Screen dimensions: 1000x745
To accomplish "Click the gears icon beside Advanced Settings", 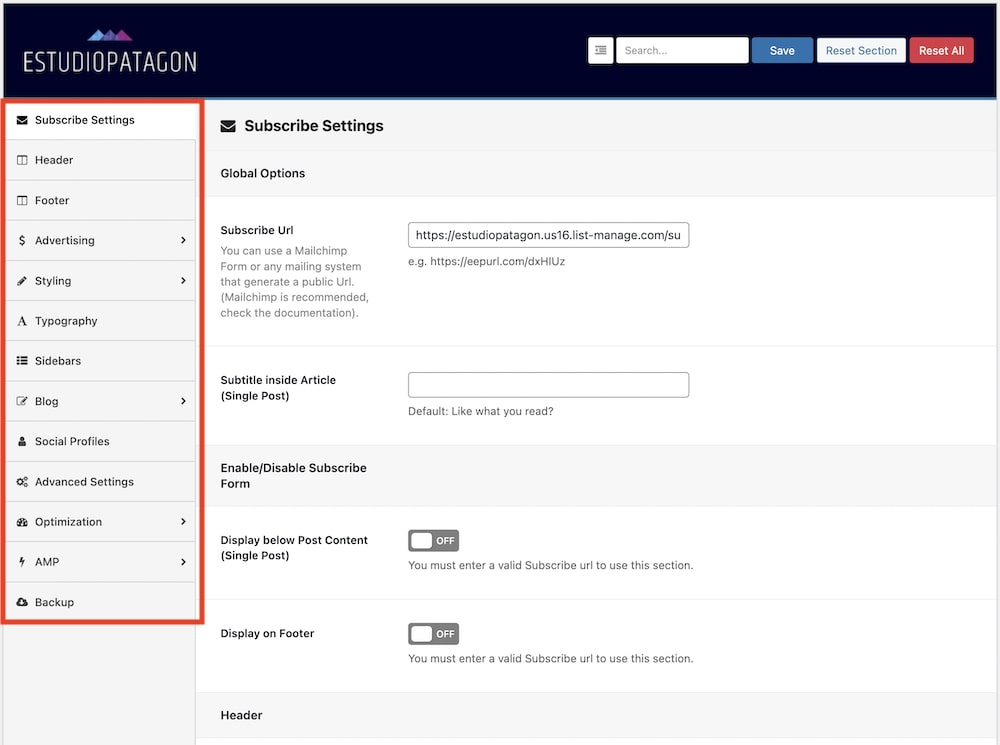I will tap(22, 481).
